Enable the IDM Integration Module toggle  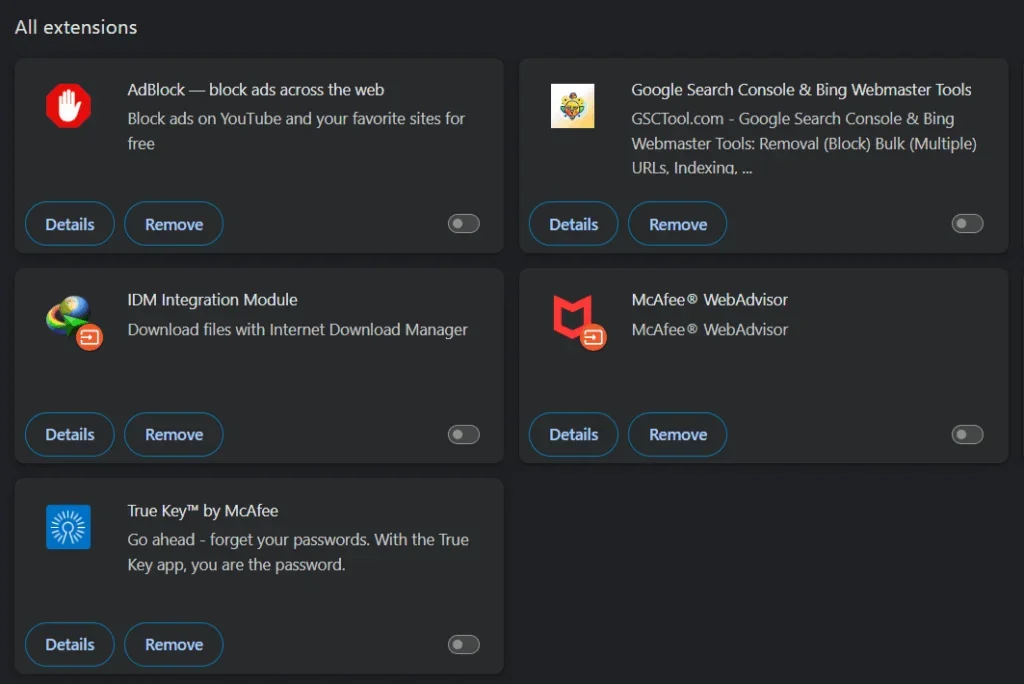pyautogui.click(x=463, y=434)
